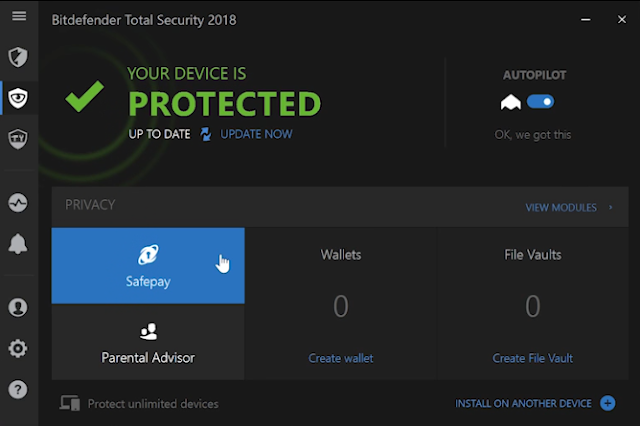Select the Privacy eye-shield sidebar icon
Viewport: 640px width, 426px height.
[x=18, y=98]
